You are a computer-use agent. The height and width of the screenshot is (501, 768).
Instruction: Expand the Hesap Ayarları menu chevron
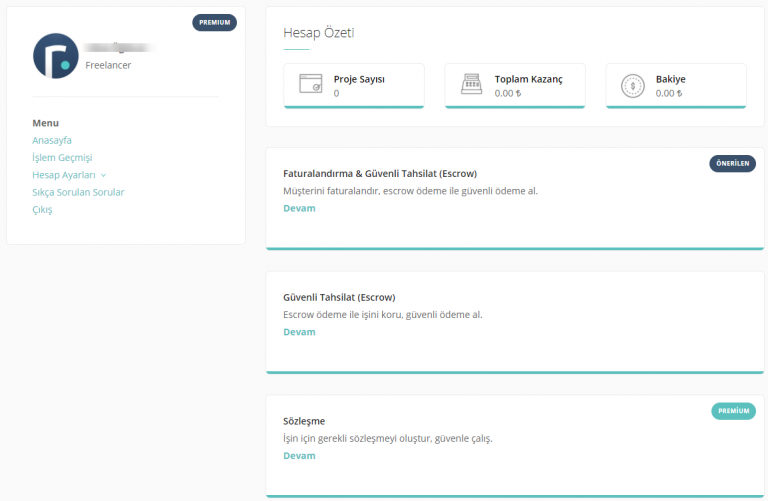[x=103, y=175]
